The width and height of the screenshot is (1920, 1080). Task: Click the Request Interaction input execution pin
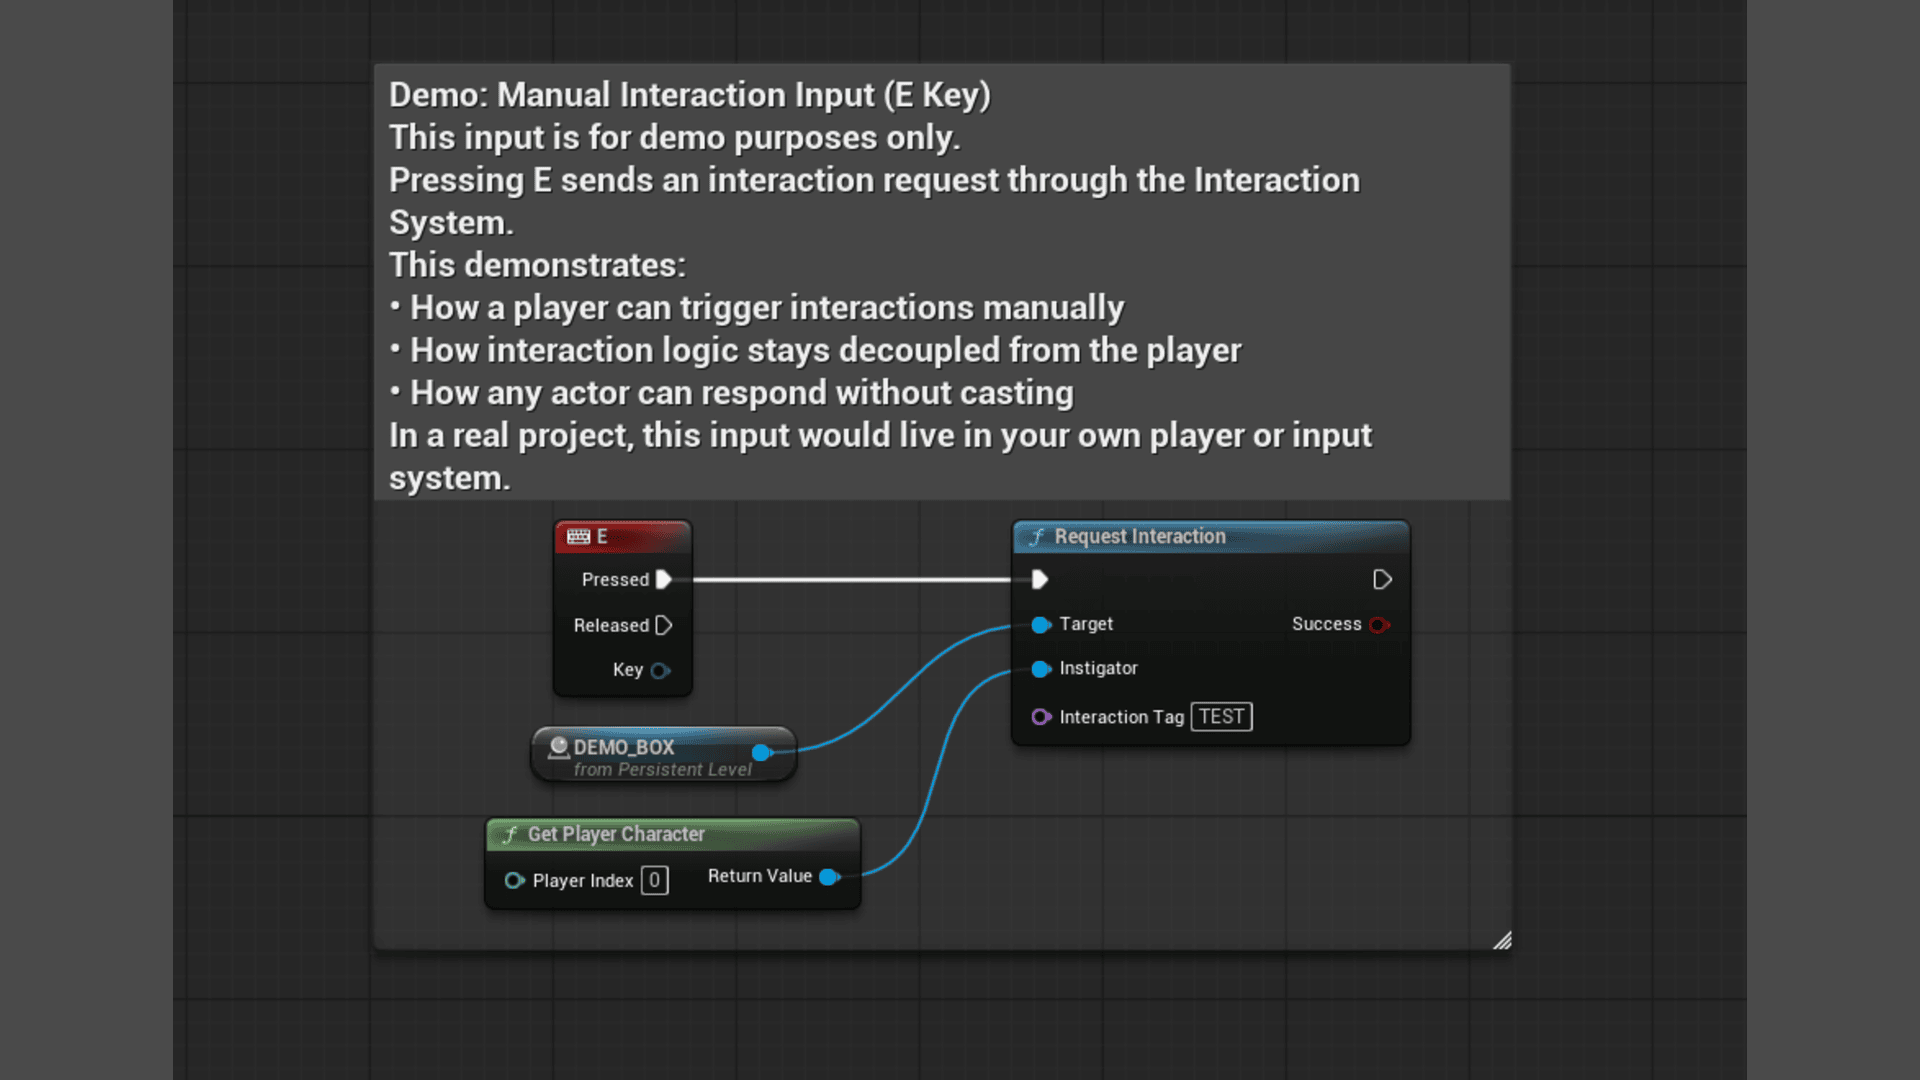1039,580
